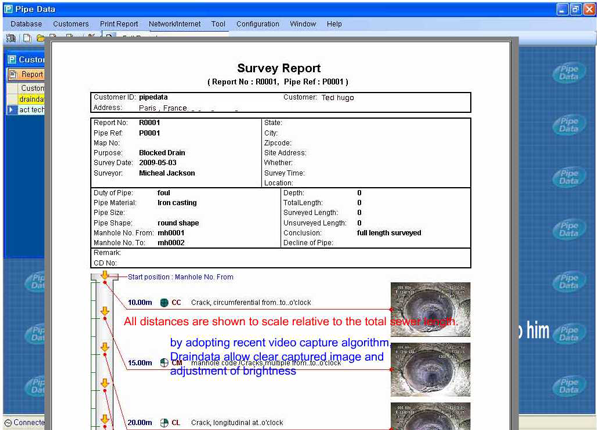The image size is (597, 430).
Task: Click the yellow arrow at the pipe start position
Action: 105,275
